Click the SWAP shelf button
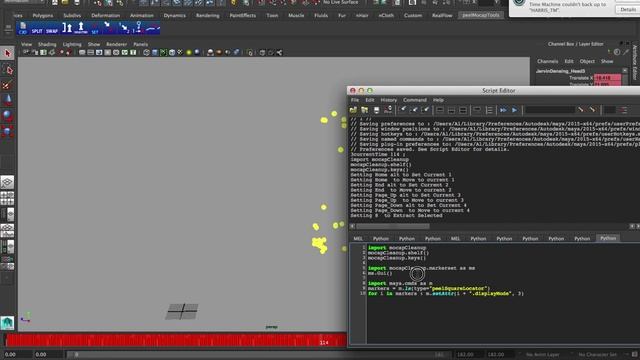The width and height of the screenshot is (640, 360). [x=52, y=31]
